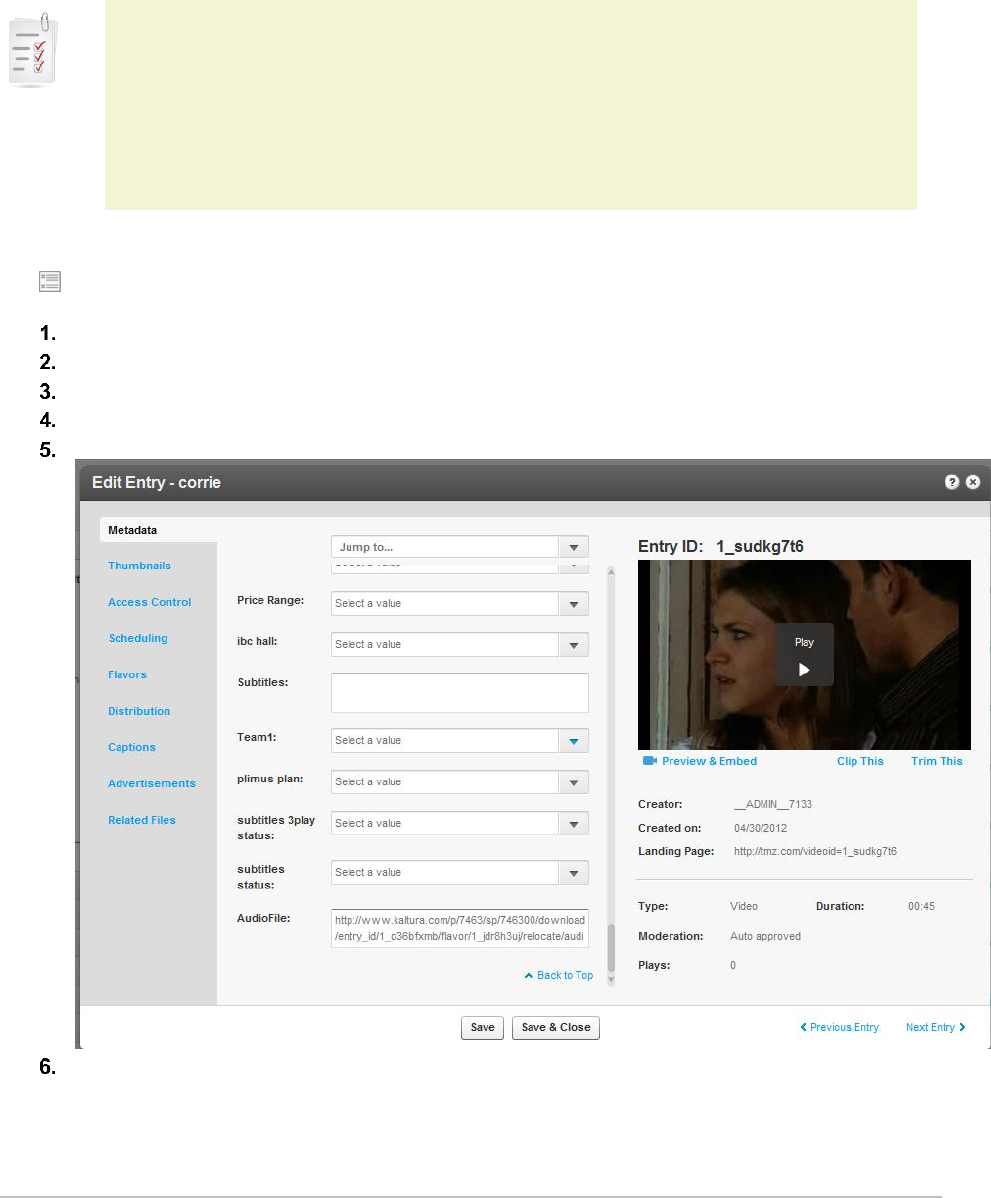This screenshot has width=991, height=1198.
Task: Click the scrollbar up arrow in metadata panel
Action: 610,571
